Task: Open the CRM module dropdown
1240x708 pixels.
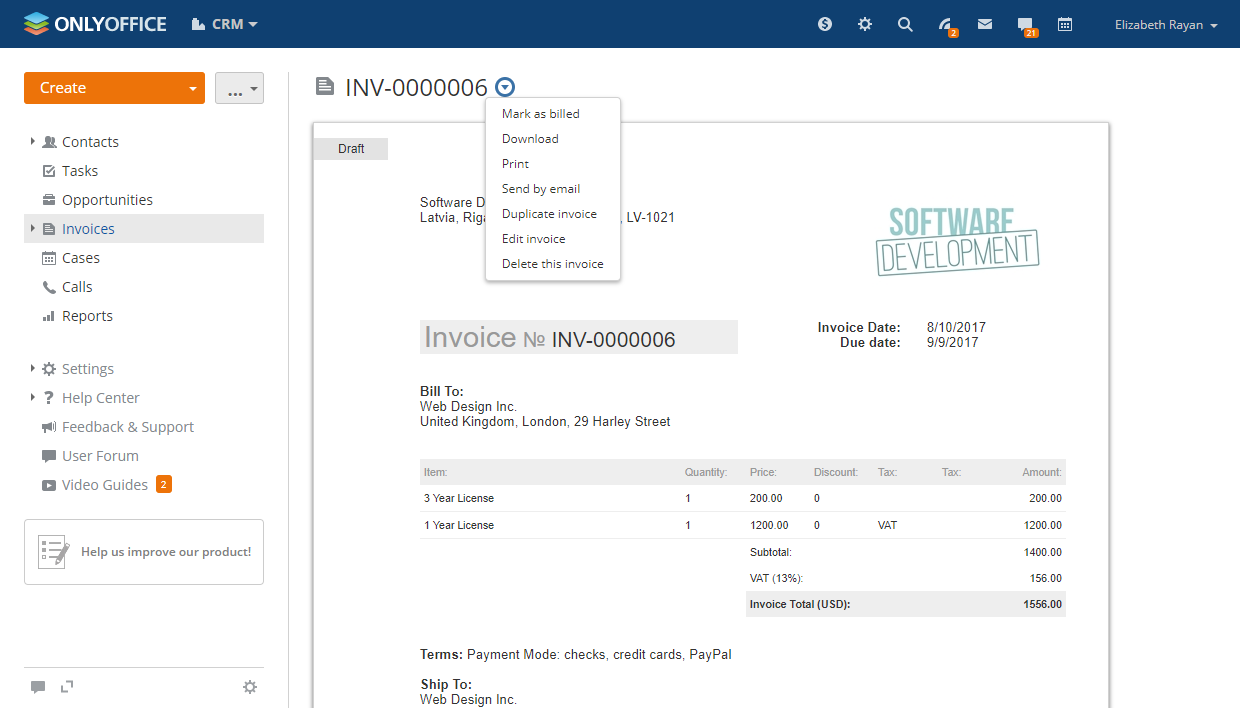Action: [225, 24]
